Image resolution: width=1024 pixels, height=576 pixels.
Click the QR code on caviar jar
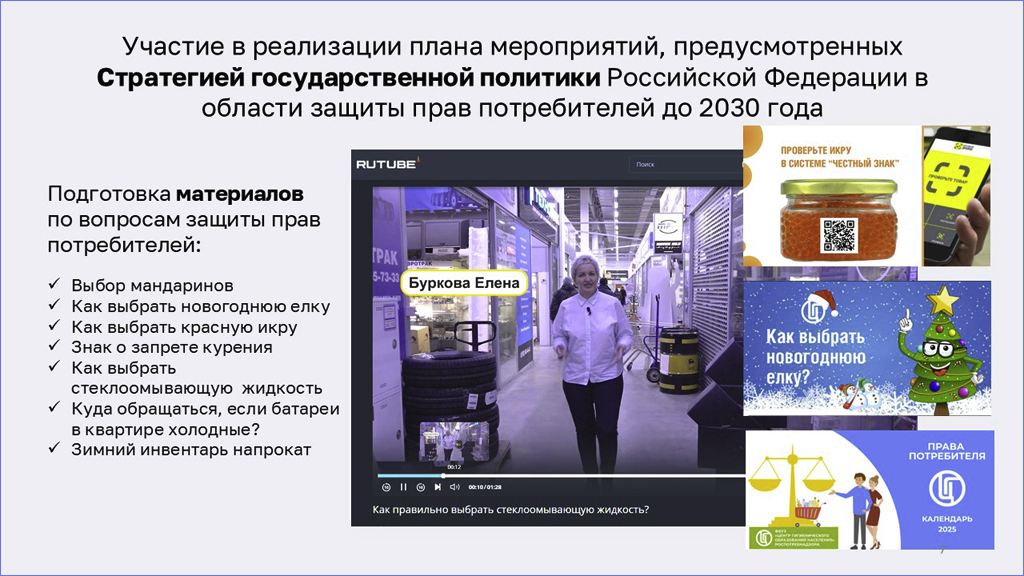(839, 234)
